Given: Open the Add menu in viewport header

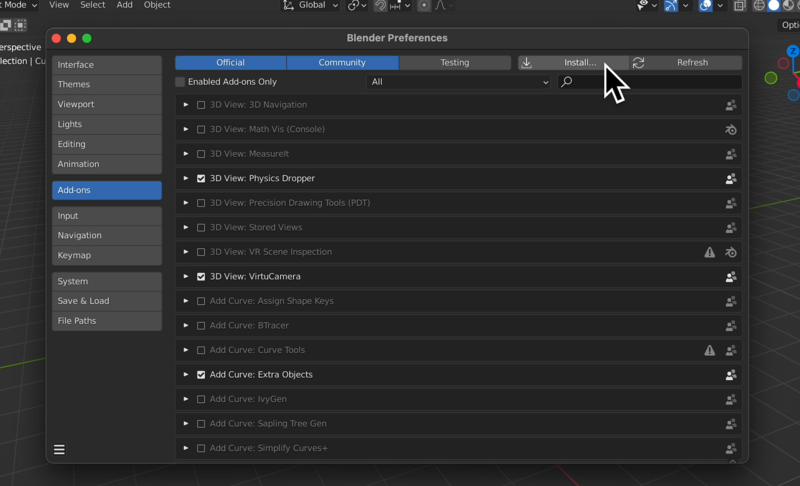Looking at the screenshot, I should (x=124, y=5).
